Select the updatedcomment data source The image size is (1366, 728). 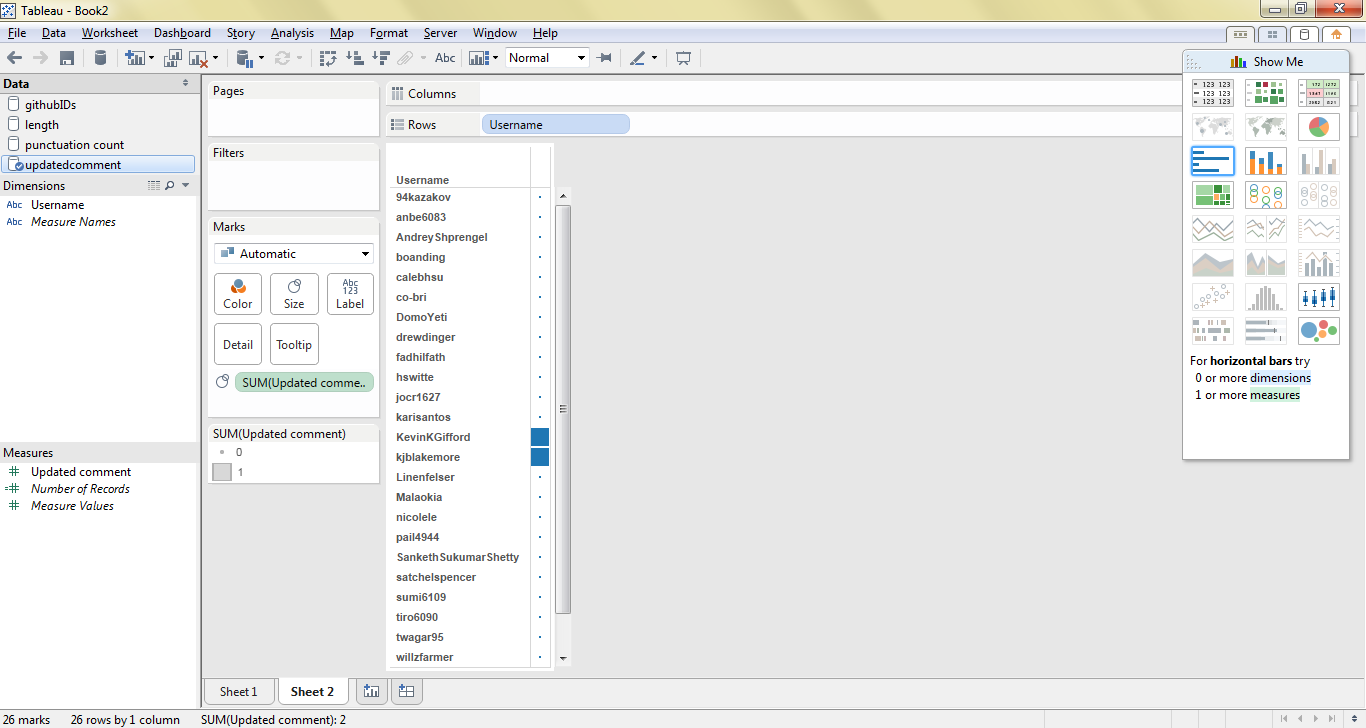[x=98, y=165]
